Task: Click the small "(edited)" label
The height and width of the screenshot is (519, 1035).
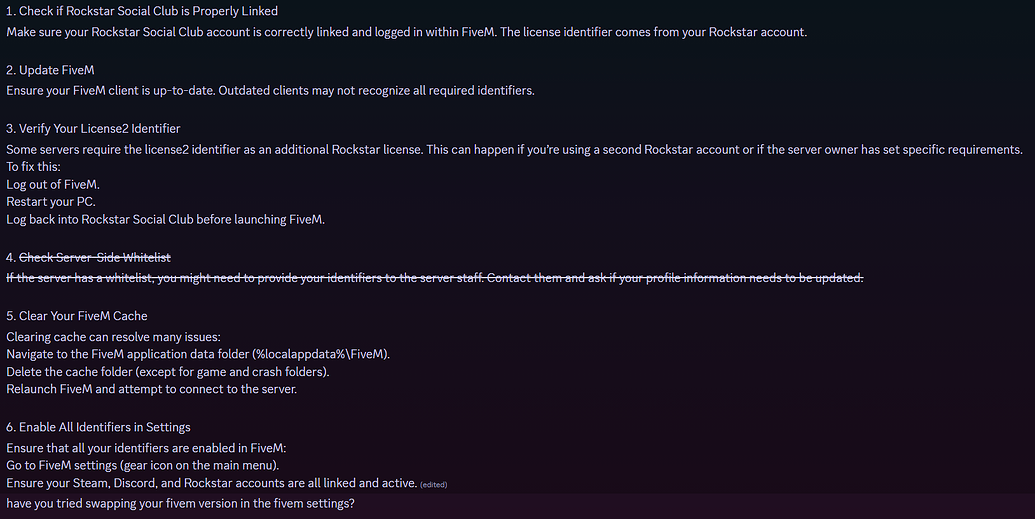Action: [434, 484]
